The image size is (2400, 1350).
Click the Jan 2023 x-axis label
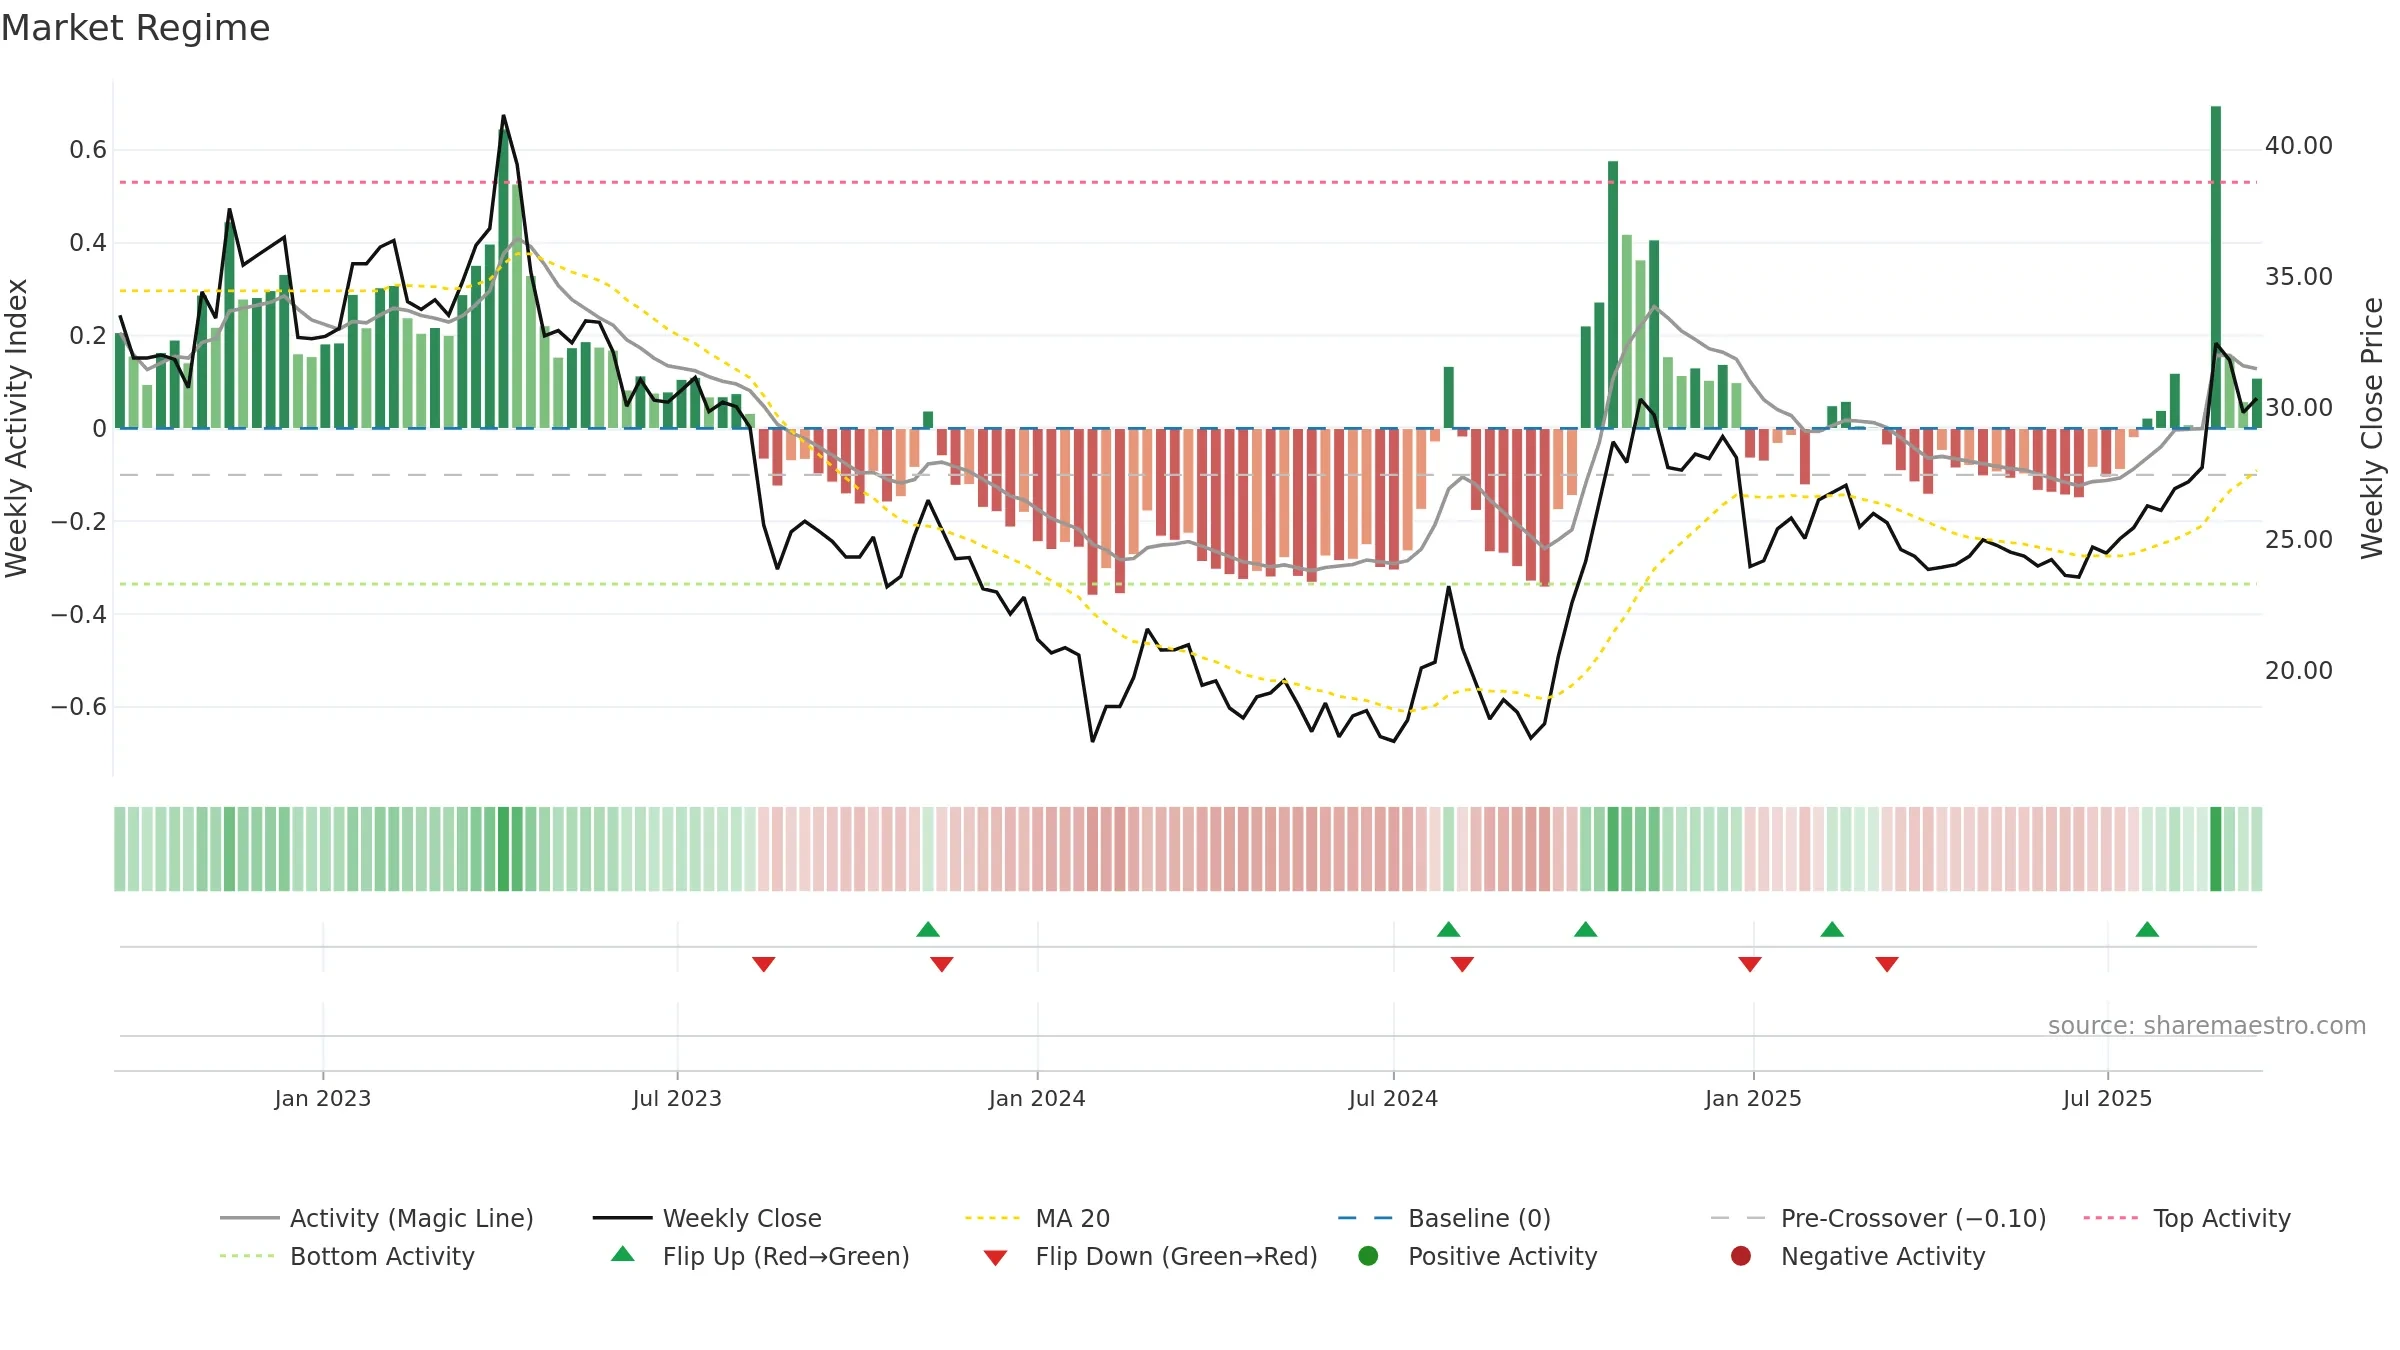coord(323,1098)
